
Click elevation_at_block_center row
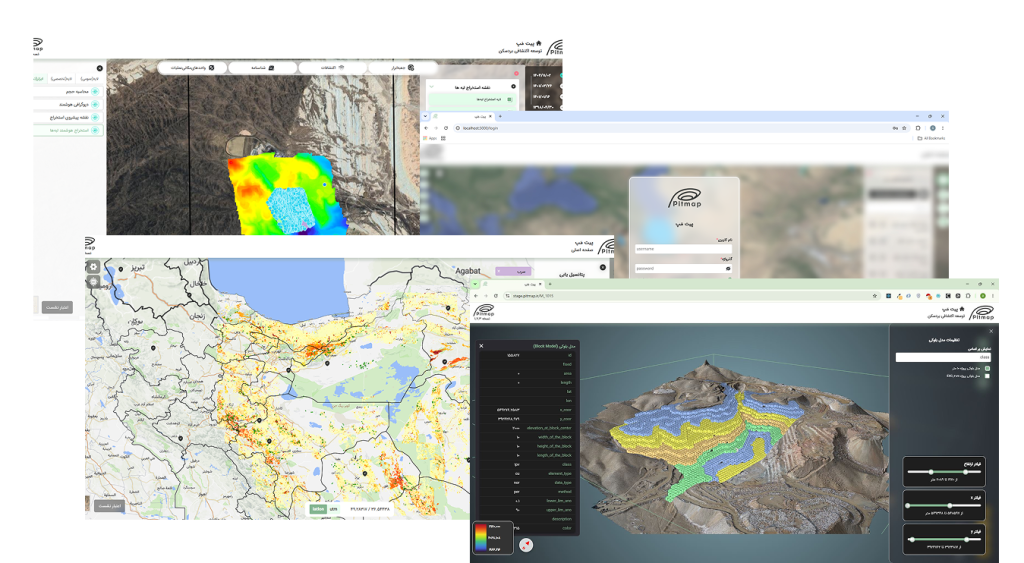[x=526, y=428]
